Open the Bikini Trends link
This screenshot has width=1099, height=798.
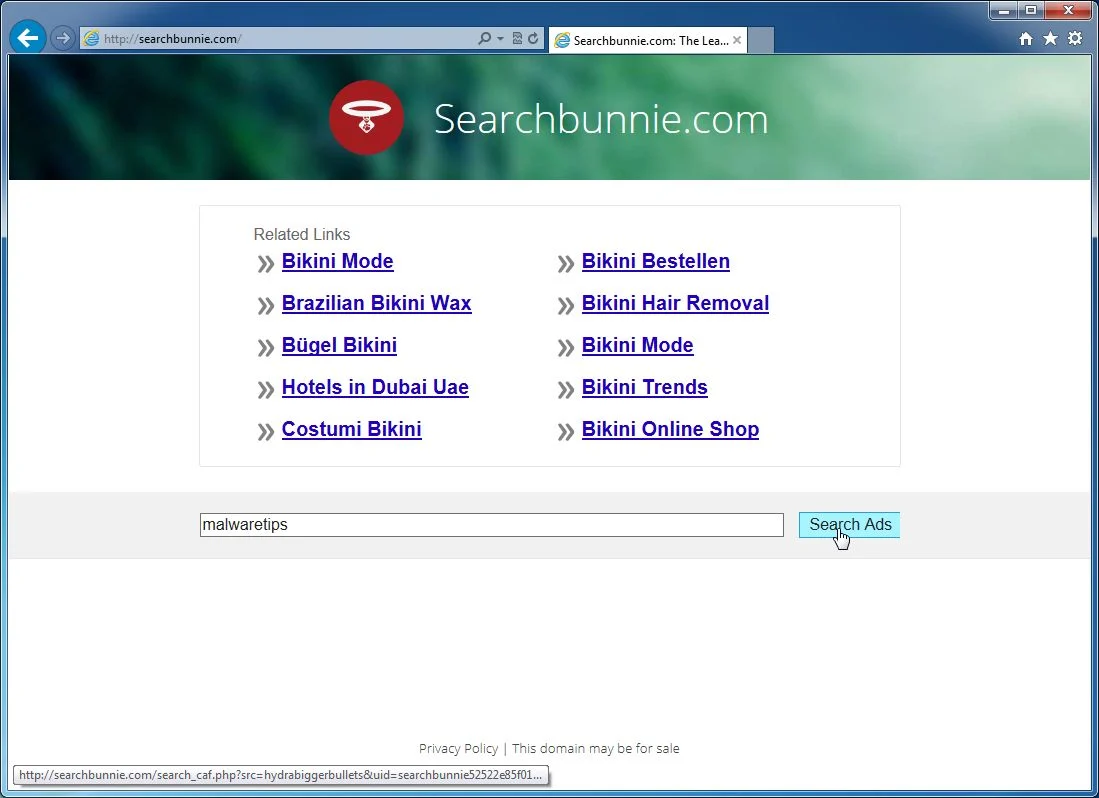tap(644, 387)
